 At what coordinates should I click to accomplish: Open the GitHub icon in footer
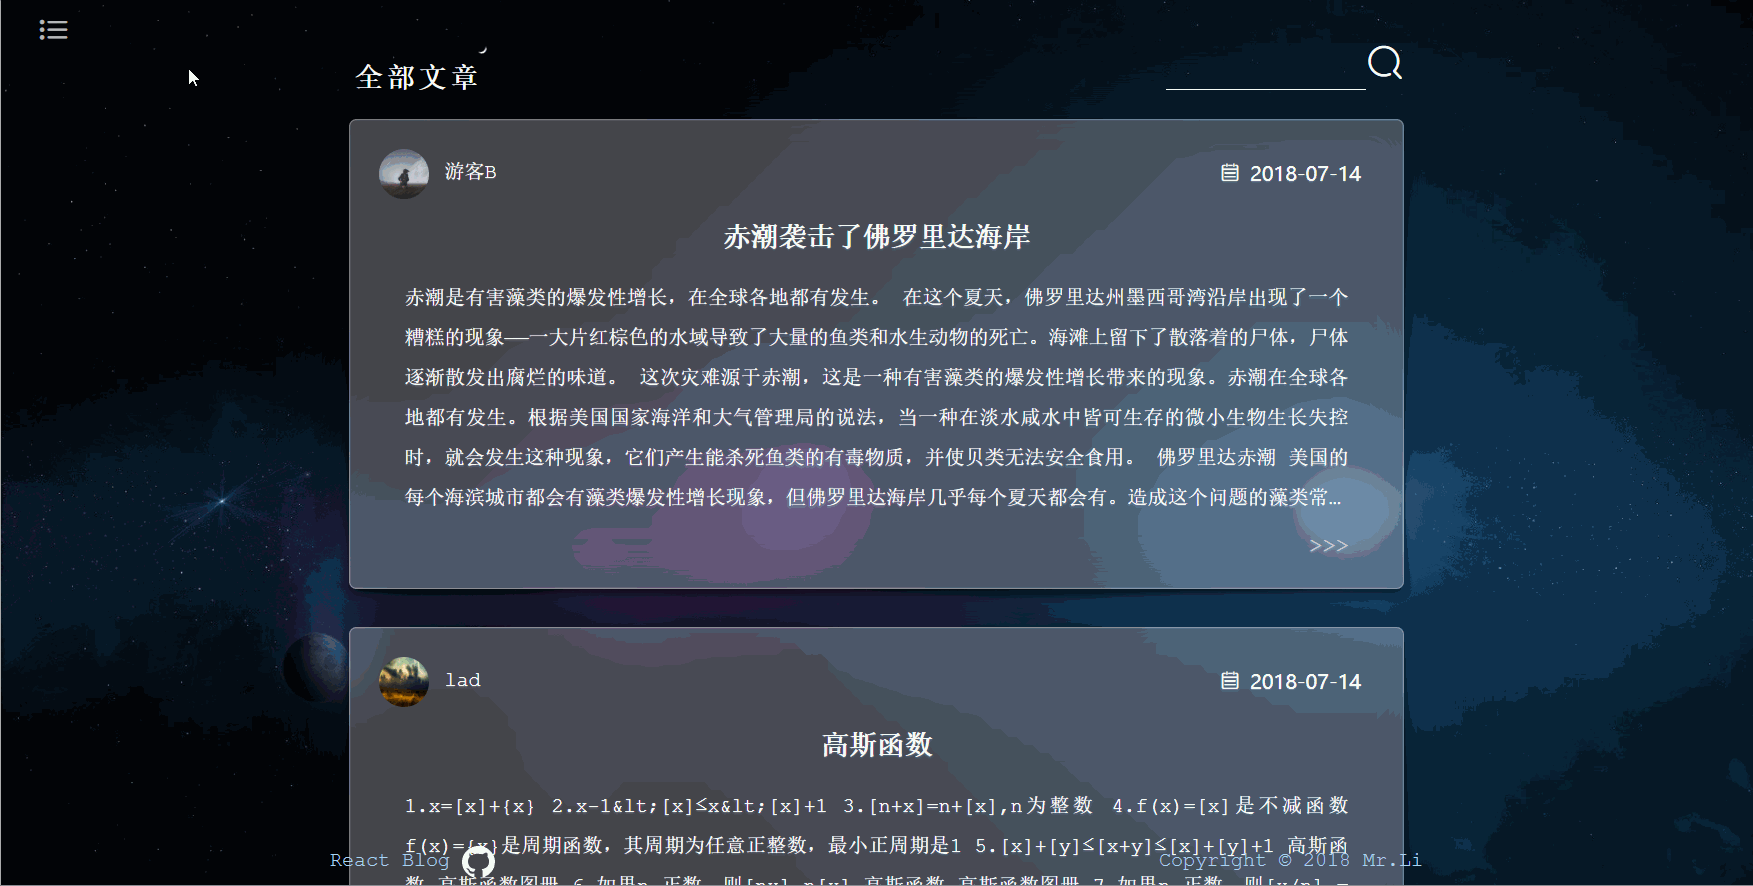click(x=478, y=861)
